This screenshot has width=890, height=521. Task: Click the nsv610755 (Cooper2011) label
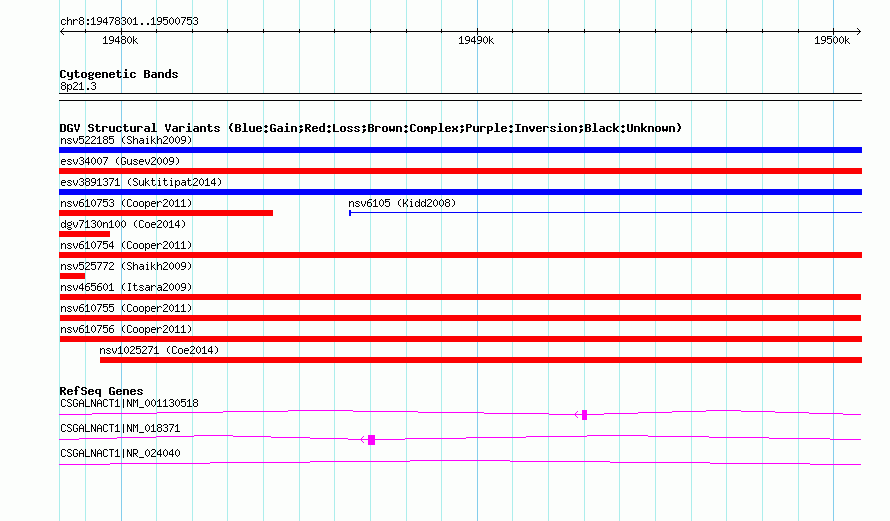(x=126, y=308)
